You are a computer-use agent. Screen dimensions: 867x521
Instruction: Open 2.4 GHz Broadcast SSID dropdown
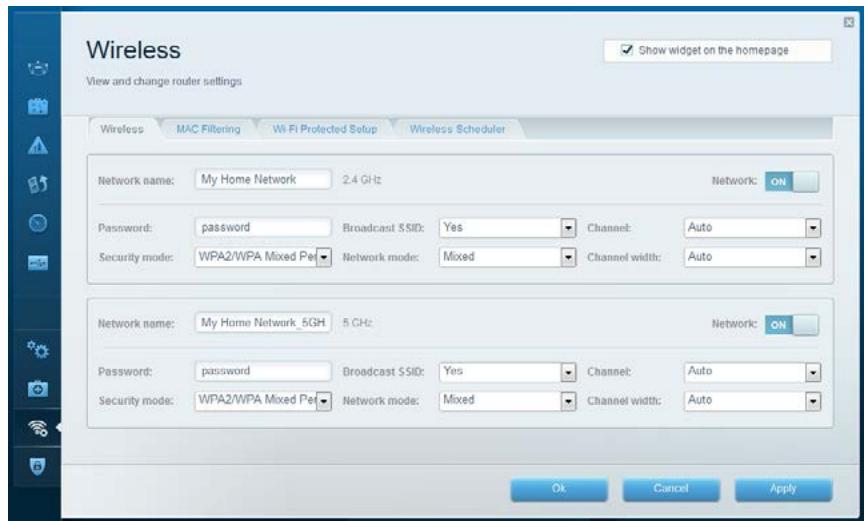coord(508,227)
